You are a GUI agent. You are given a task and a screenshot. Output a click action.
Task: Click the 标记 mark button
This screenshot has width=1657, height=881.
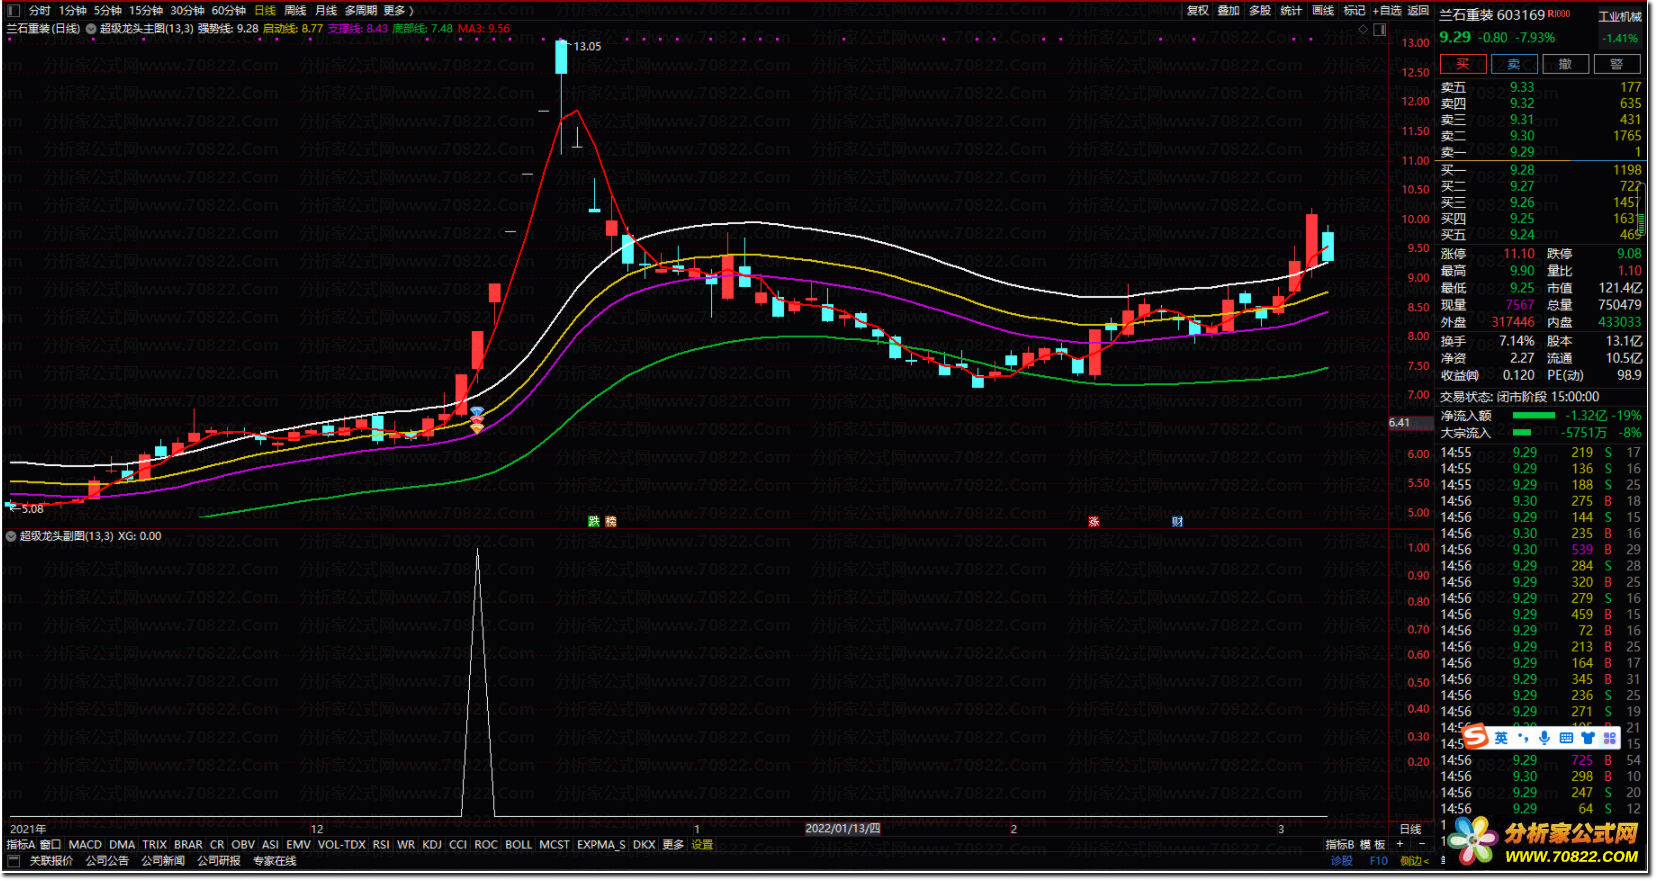(1354, 10)
